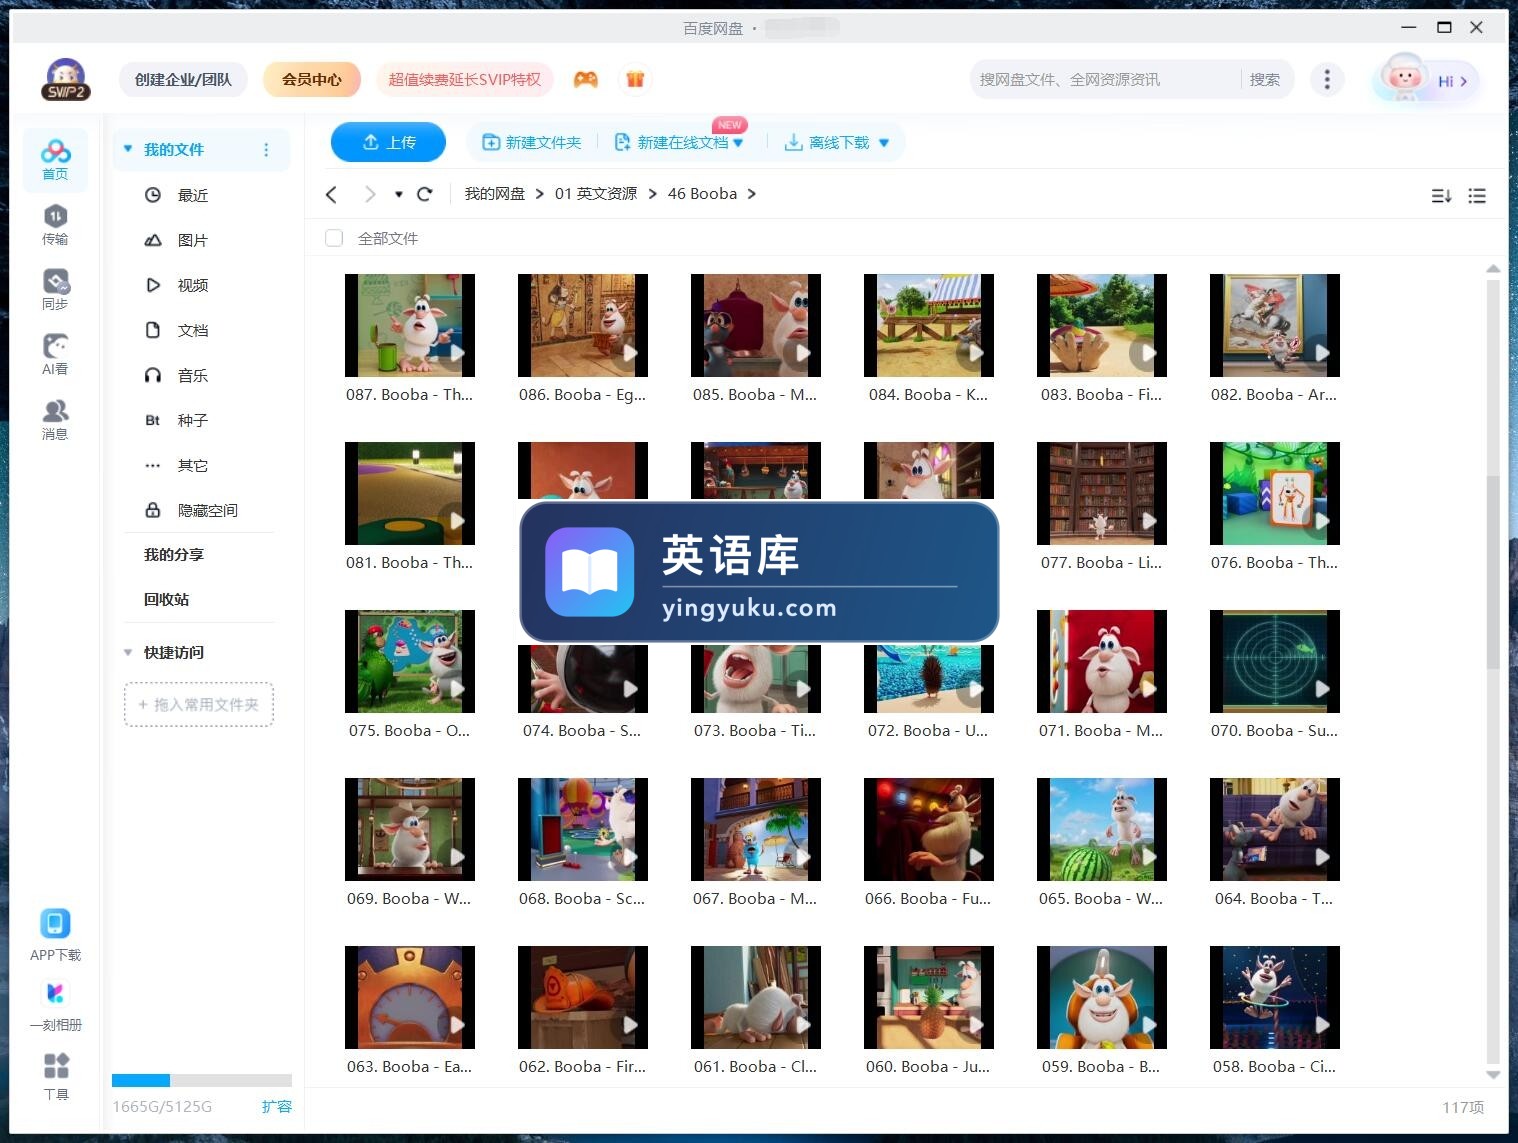
Task: Select 视频 videos category
Action: [193, 285]
